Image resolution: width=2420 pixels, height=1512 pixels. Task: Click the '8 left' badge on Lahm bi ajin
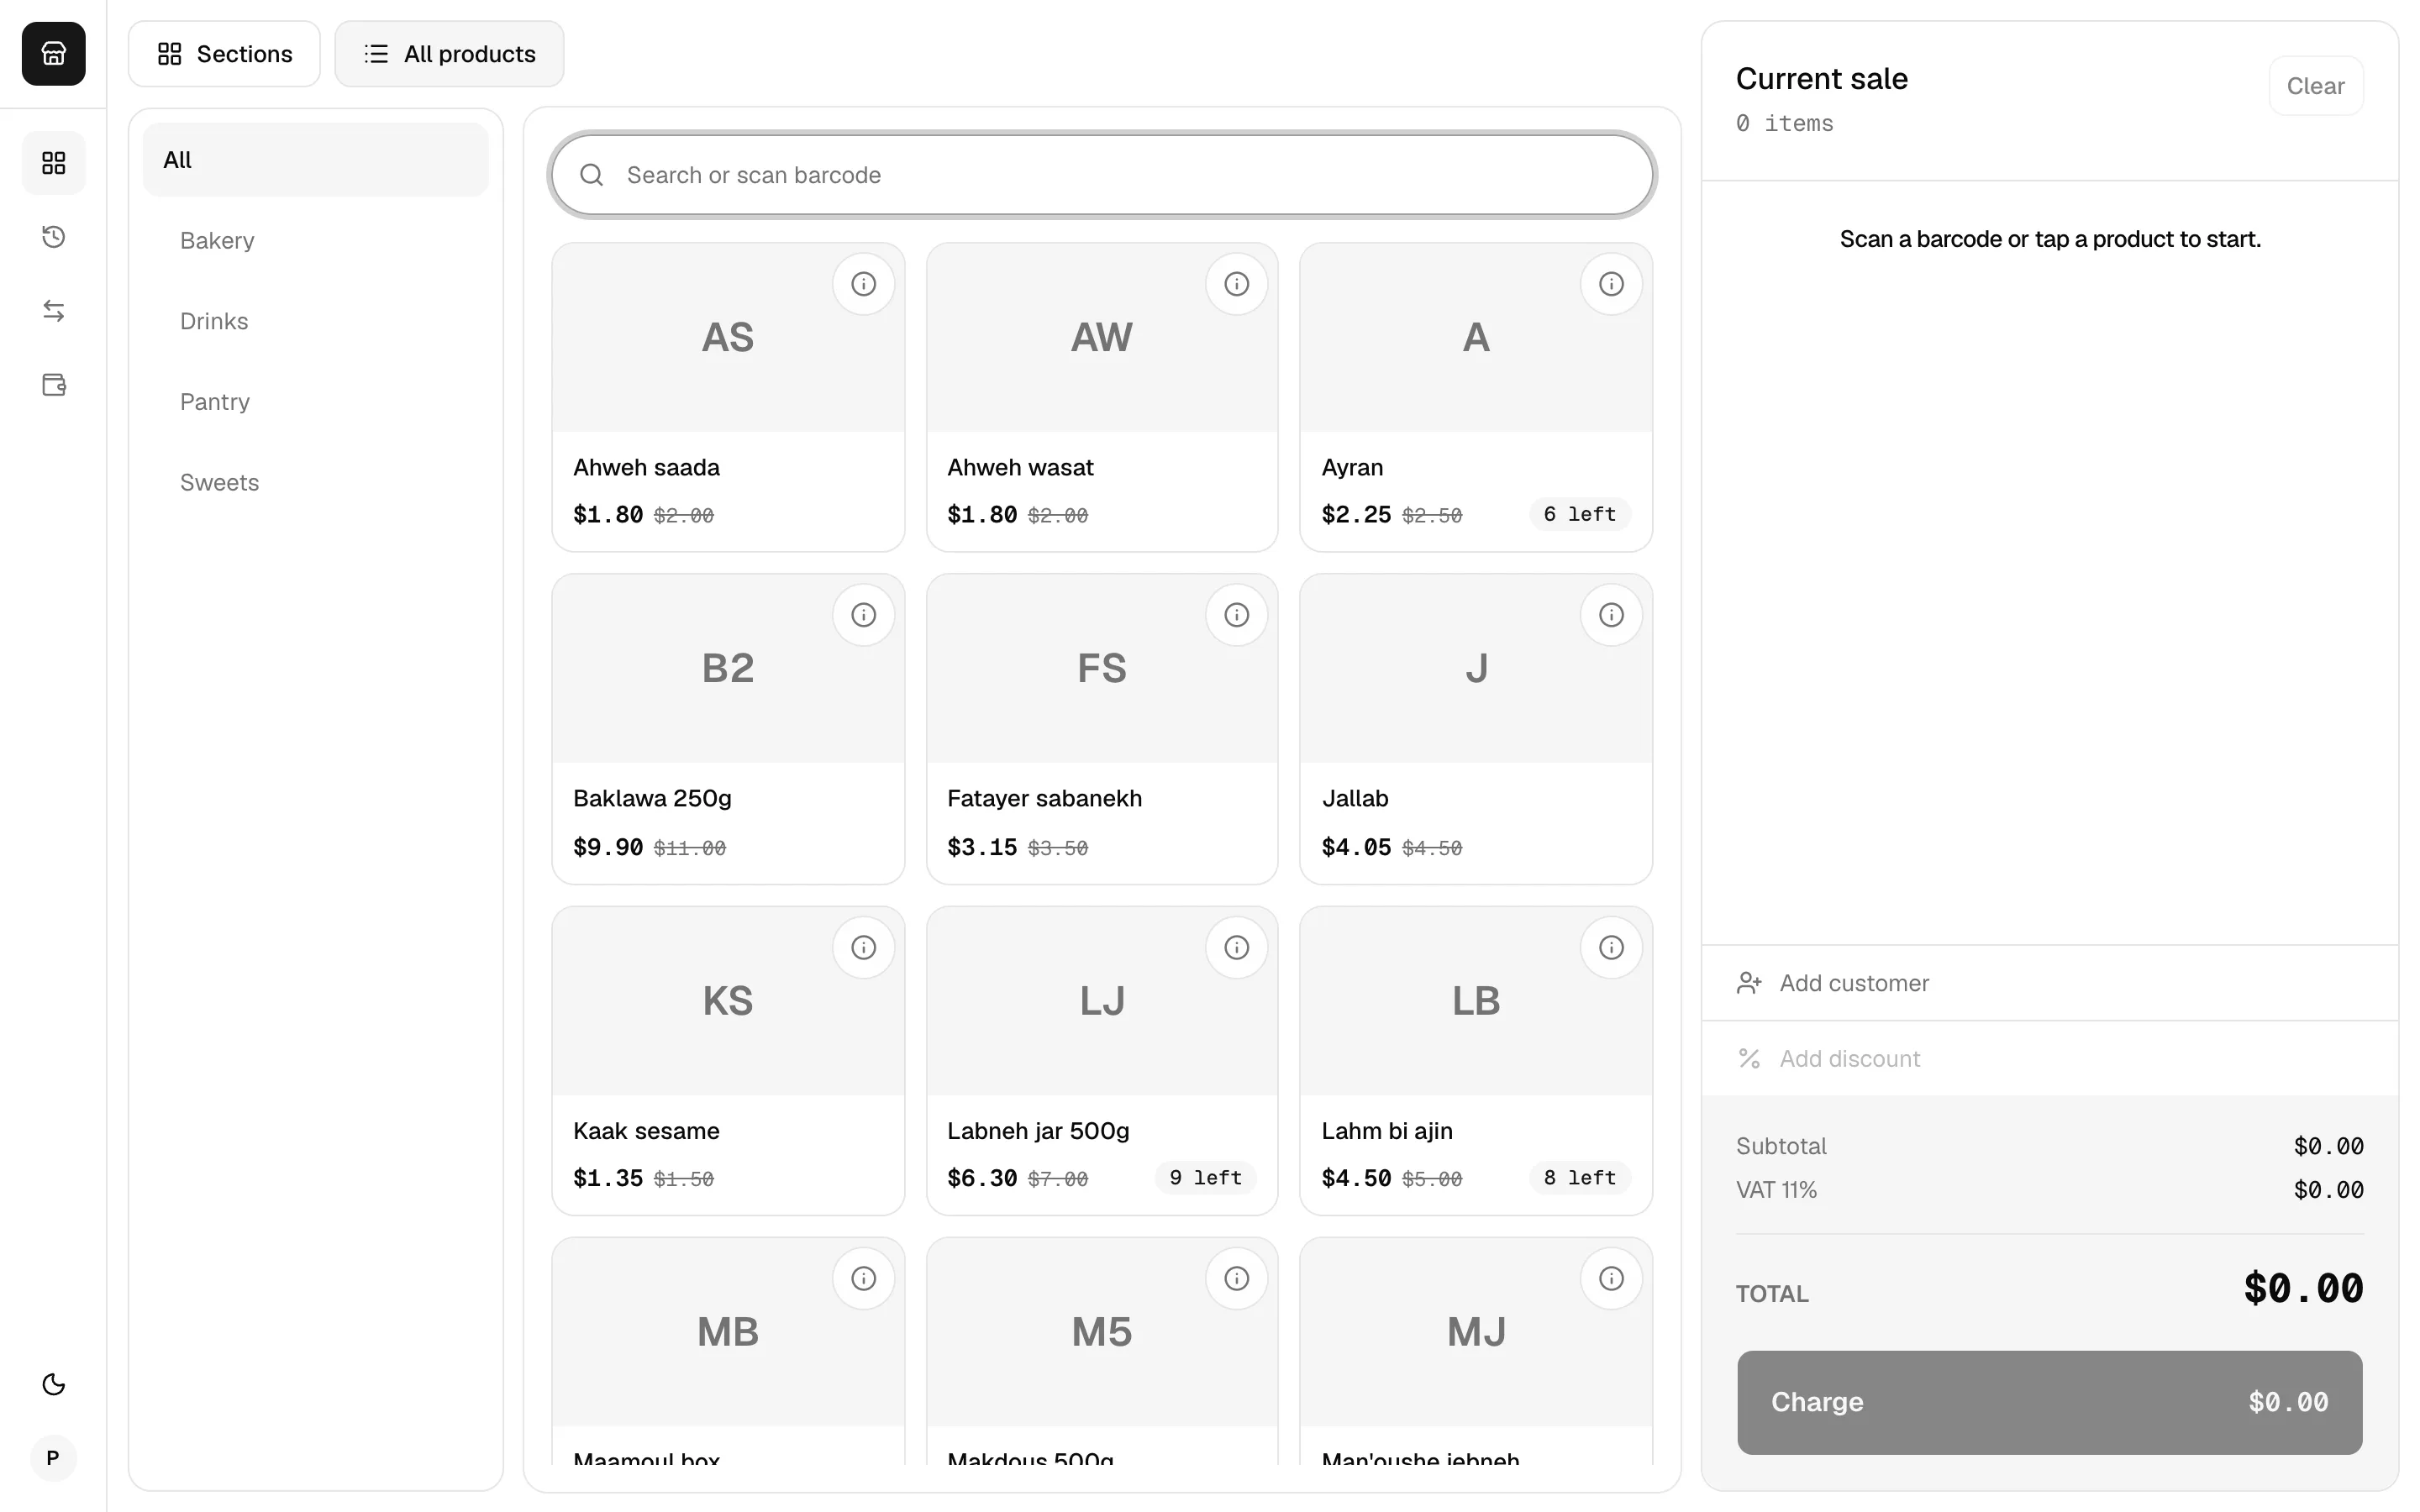[x=1579, y=1178]
